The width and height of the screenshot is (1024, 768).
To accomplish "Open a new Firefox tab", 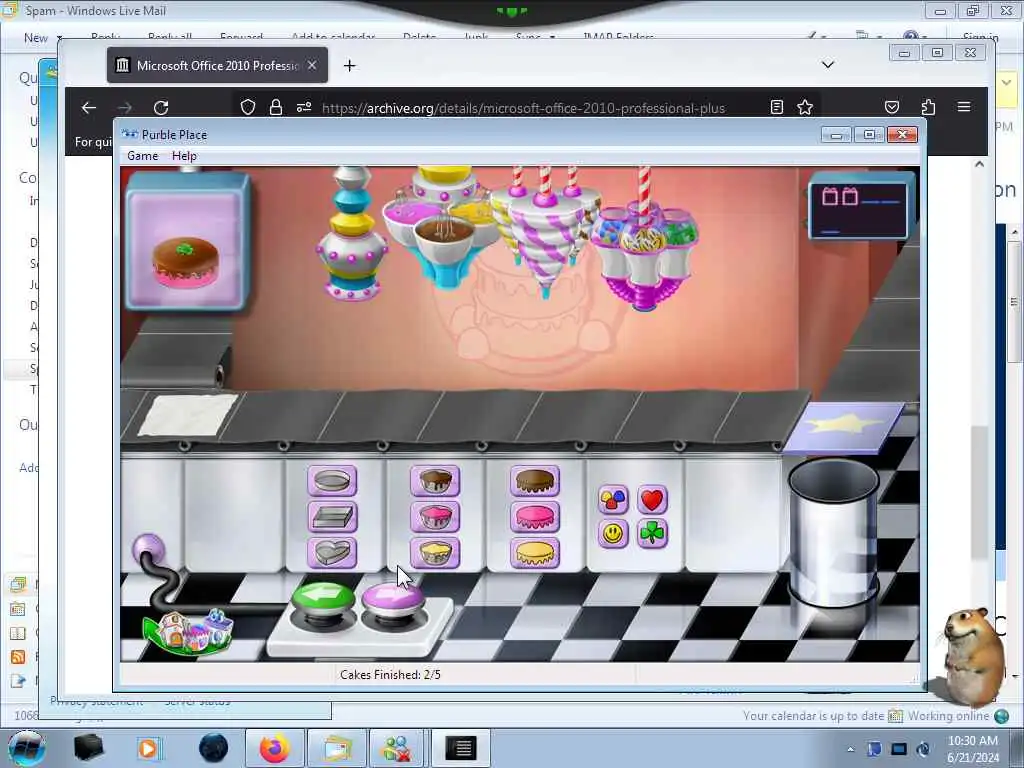I will click(349, 65).
